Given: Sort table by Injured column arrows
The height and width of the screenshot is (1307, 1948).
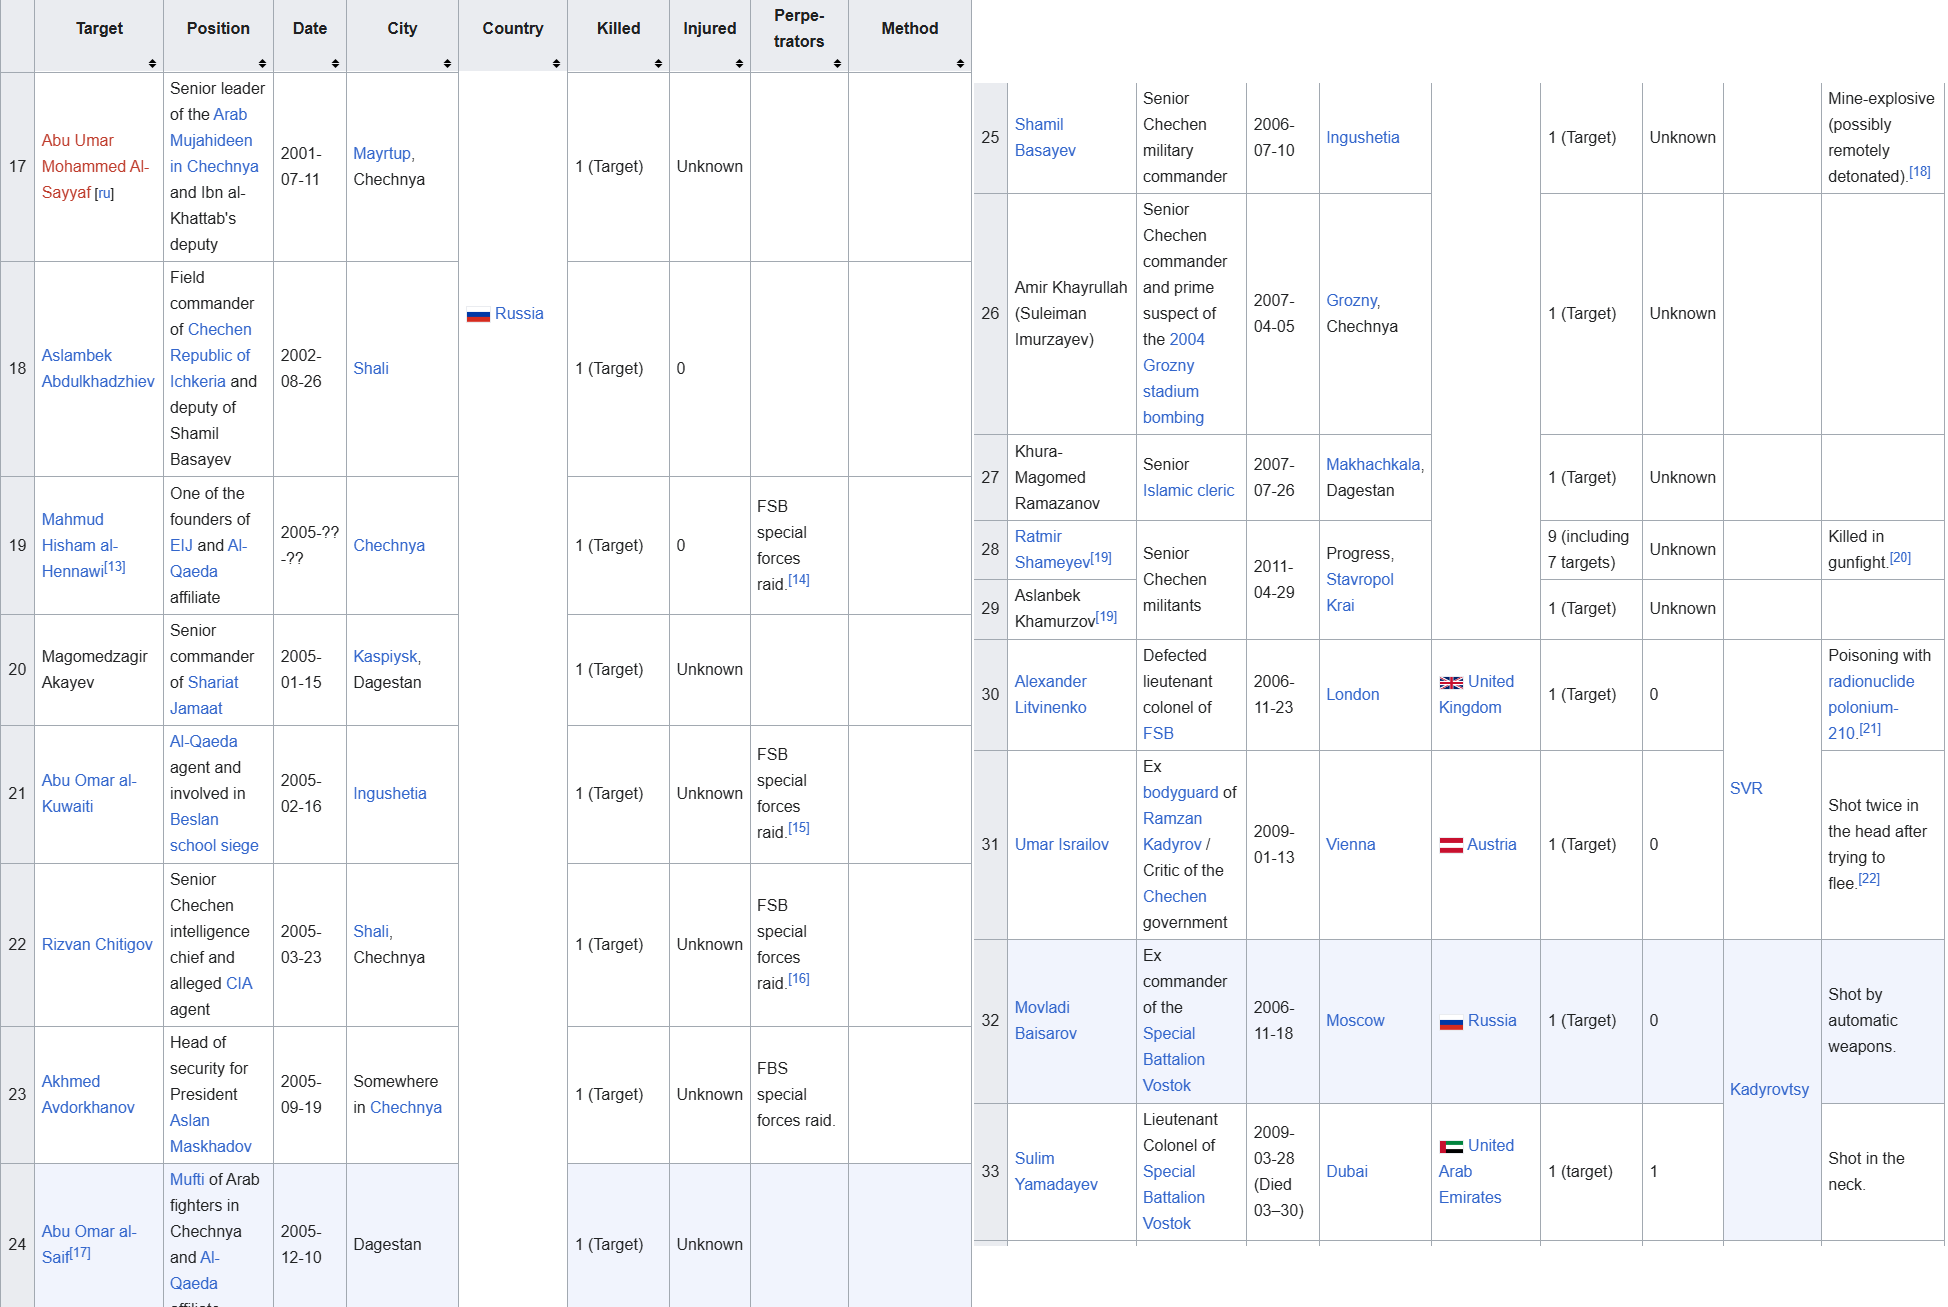Looking at the screenshot, I should coord(739,63).
